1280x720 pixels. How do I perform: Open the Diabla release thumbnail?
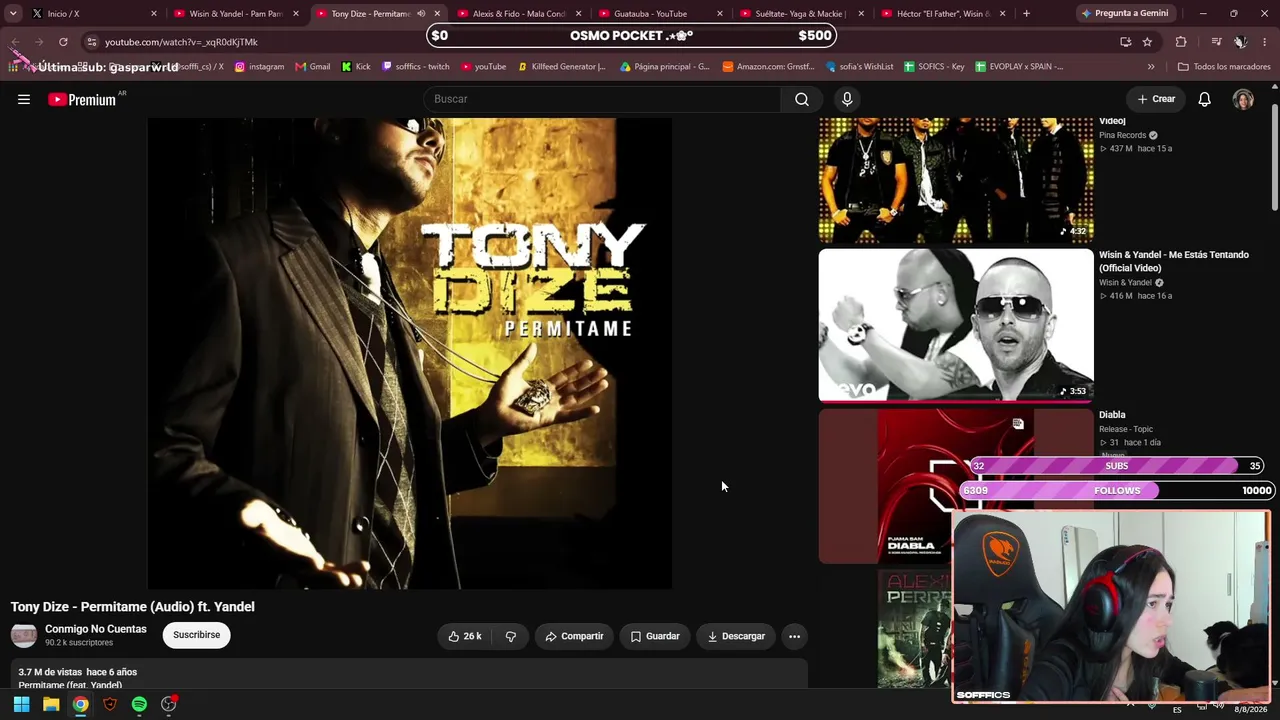pyautogui.click(x=956, y=486)
